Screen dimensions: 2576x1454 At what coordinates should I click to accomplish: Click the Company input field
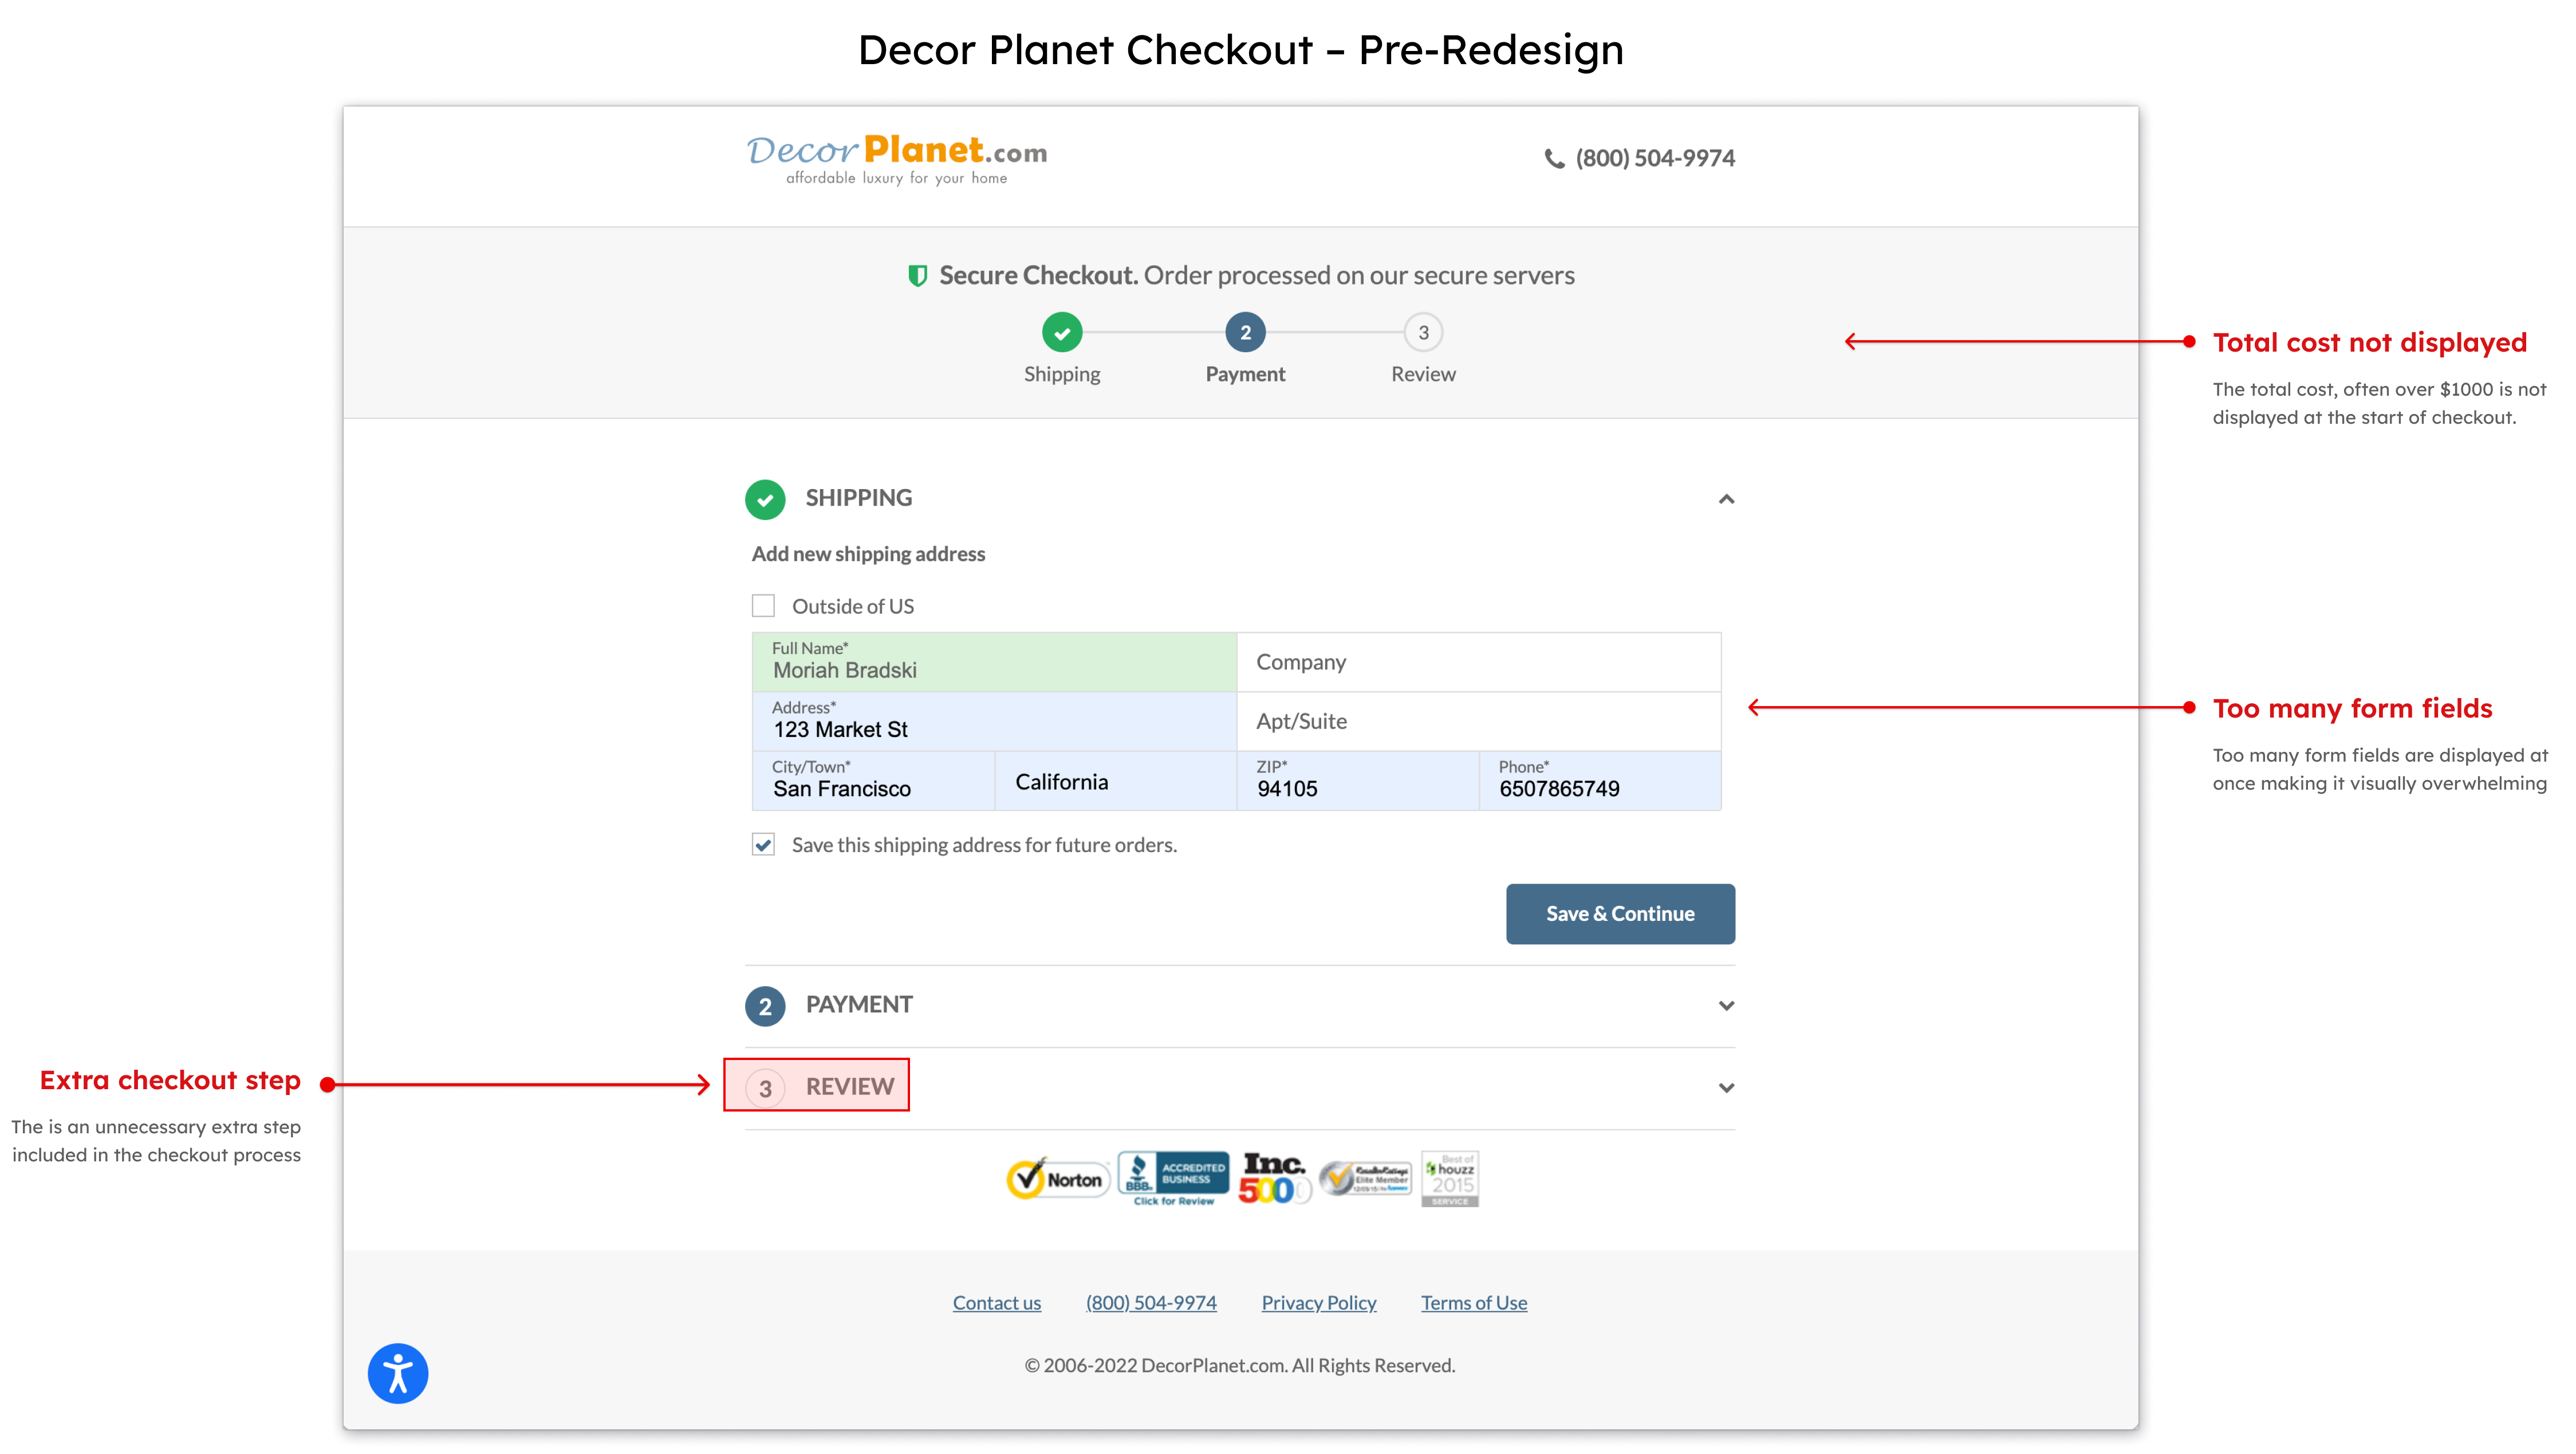click(1478, 662)
